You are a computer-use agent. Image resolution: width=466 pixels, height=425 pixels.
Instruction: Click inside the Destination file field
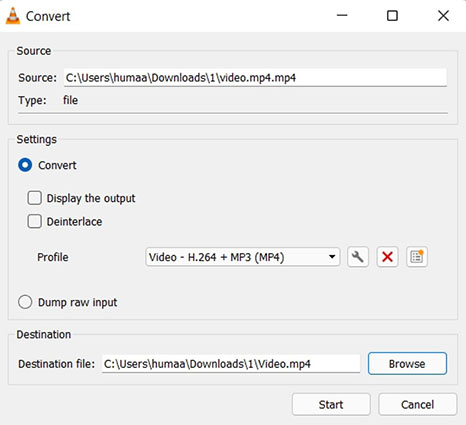(231, 364)
